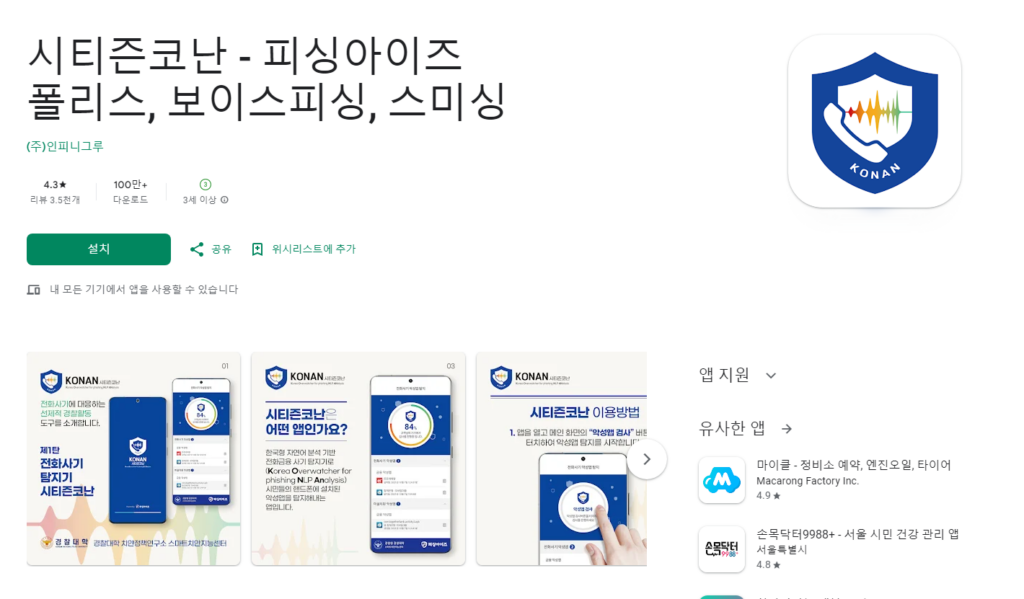
Task: Click the 위시리스트에 추가 text
Action: [x=313, y=249]
